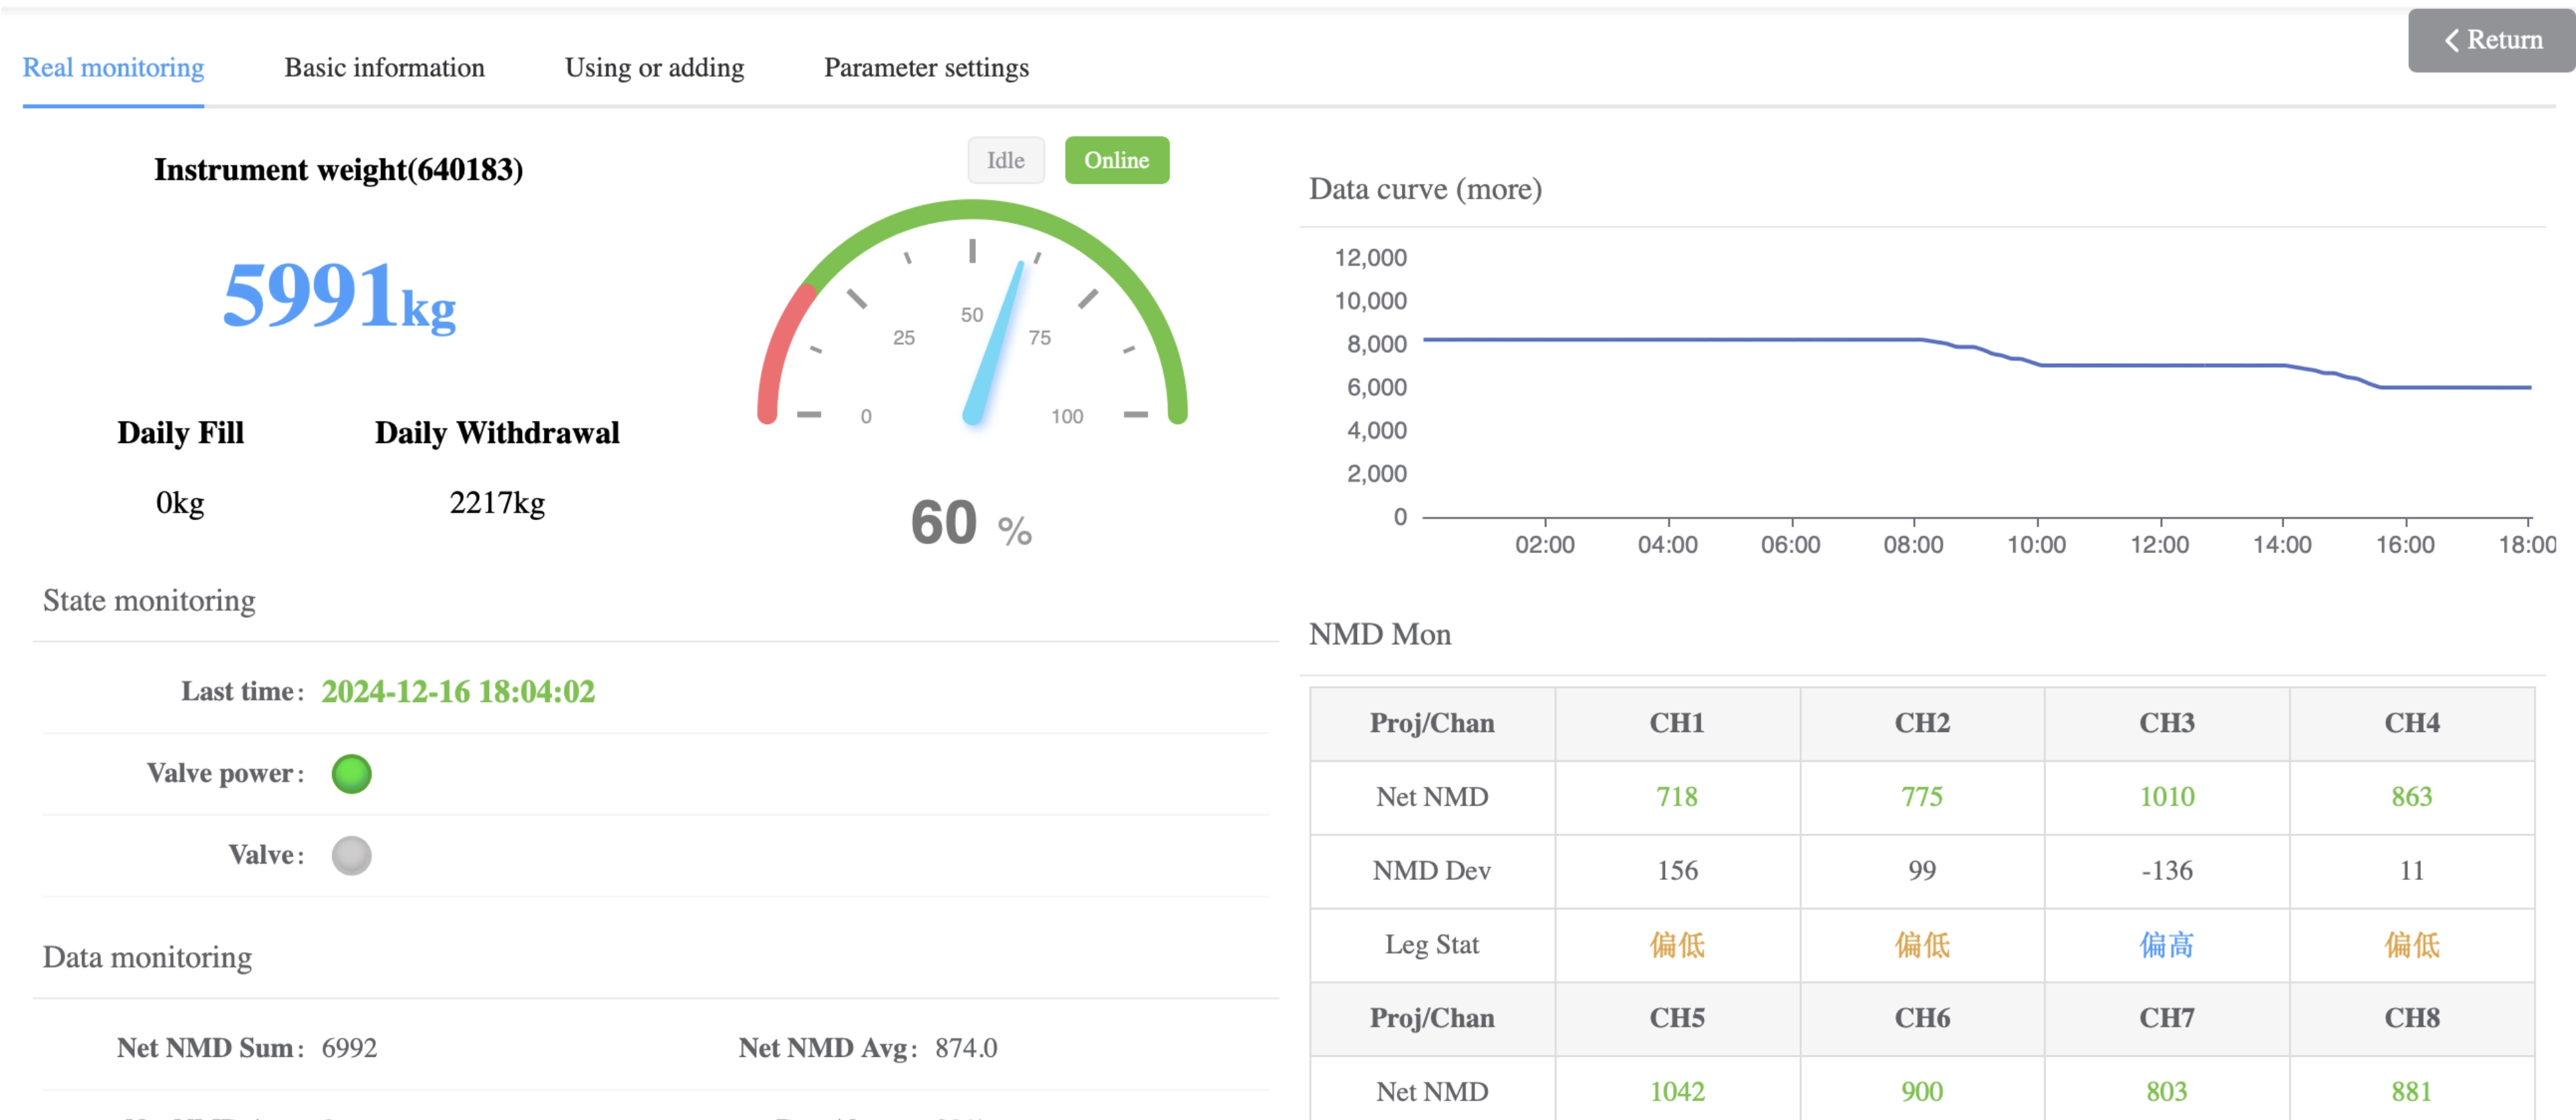Click CH3 Net NMD value 1010
Viewport: 2576px width, 1120px height.
2167,796
